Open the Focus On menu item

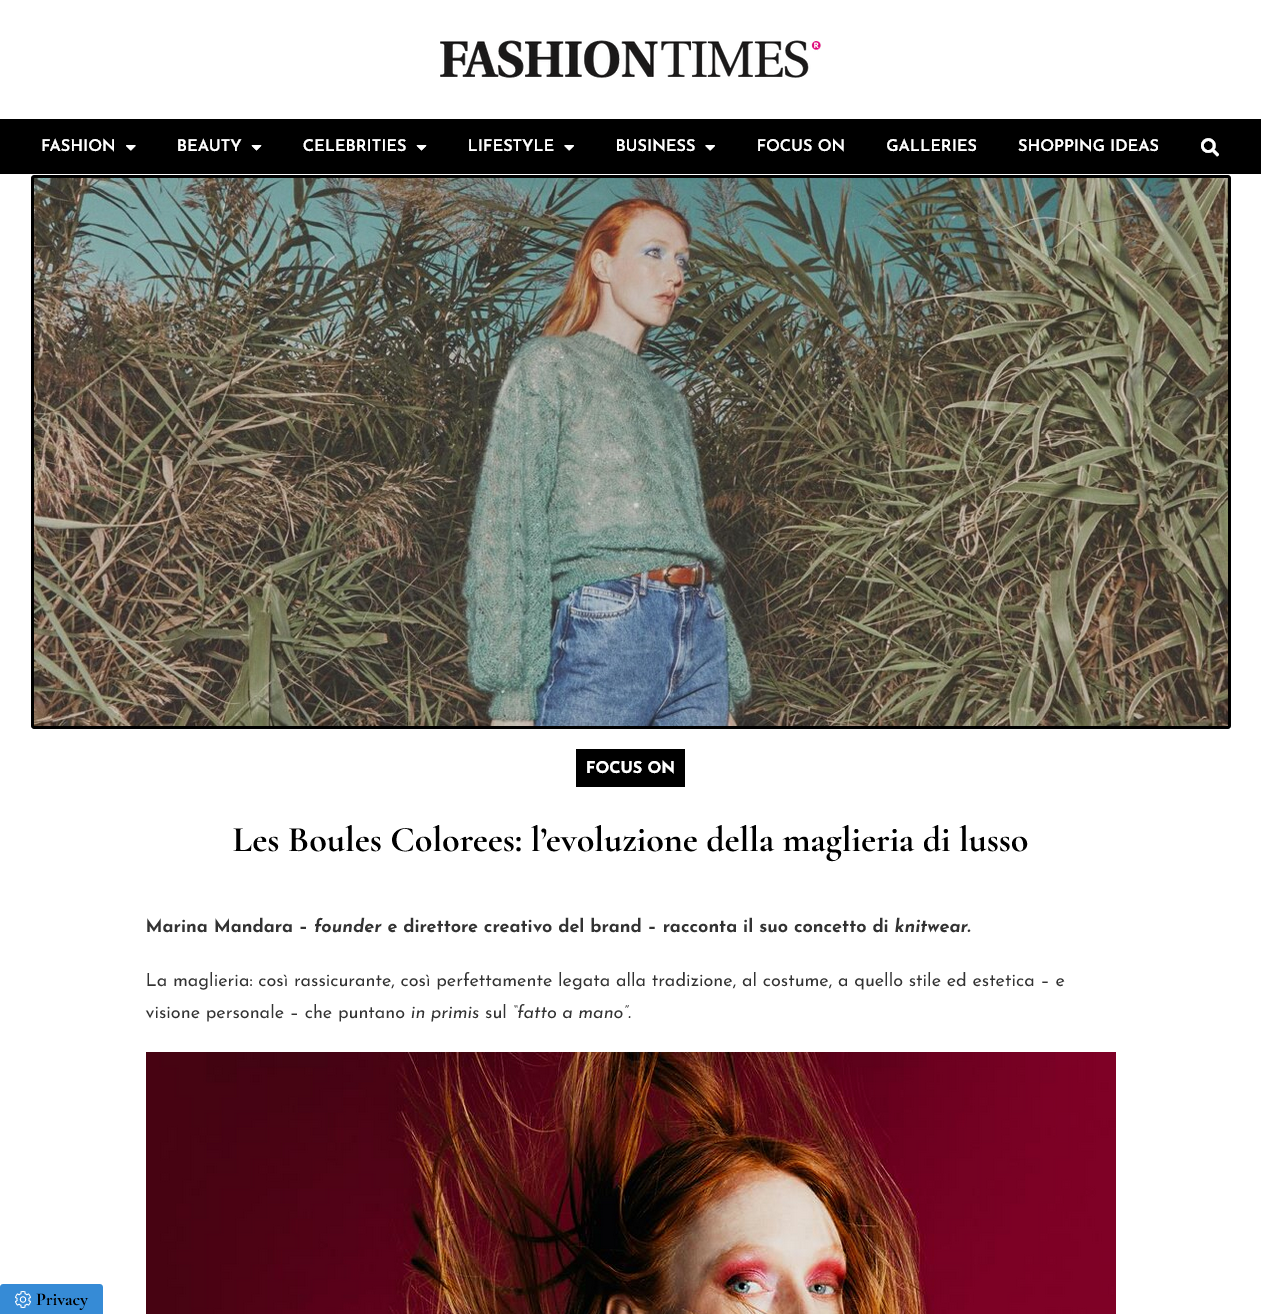click(x=800, y=146)
